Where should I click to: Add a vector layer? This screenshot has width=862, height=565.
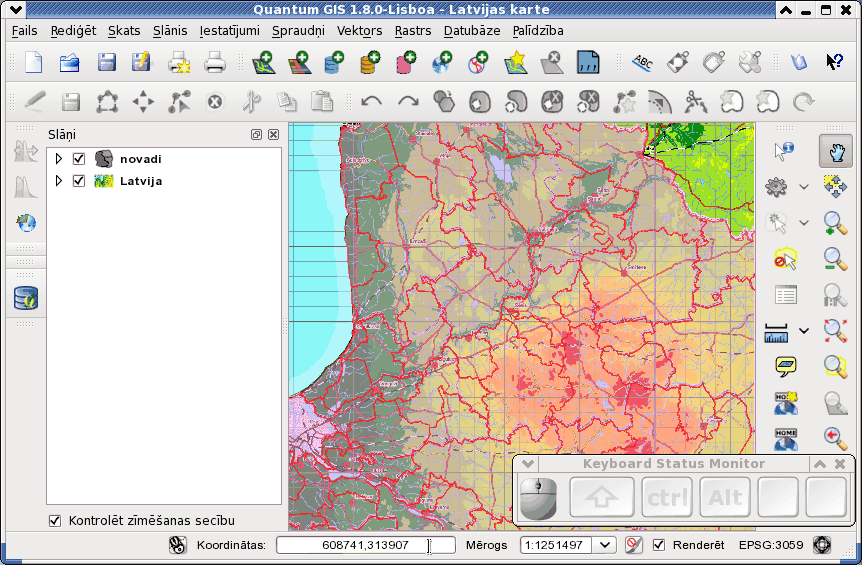click(263, 62)
